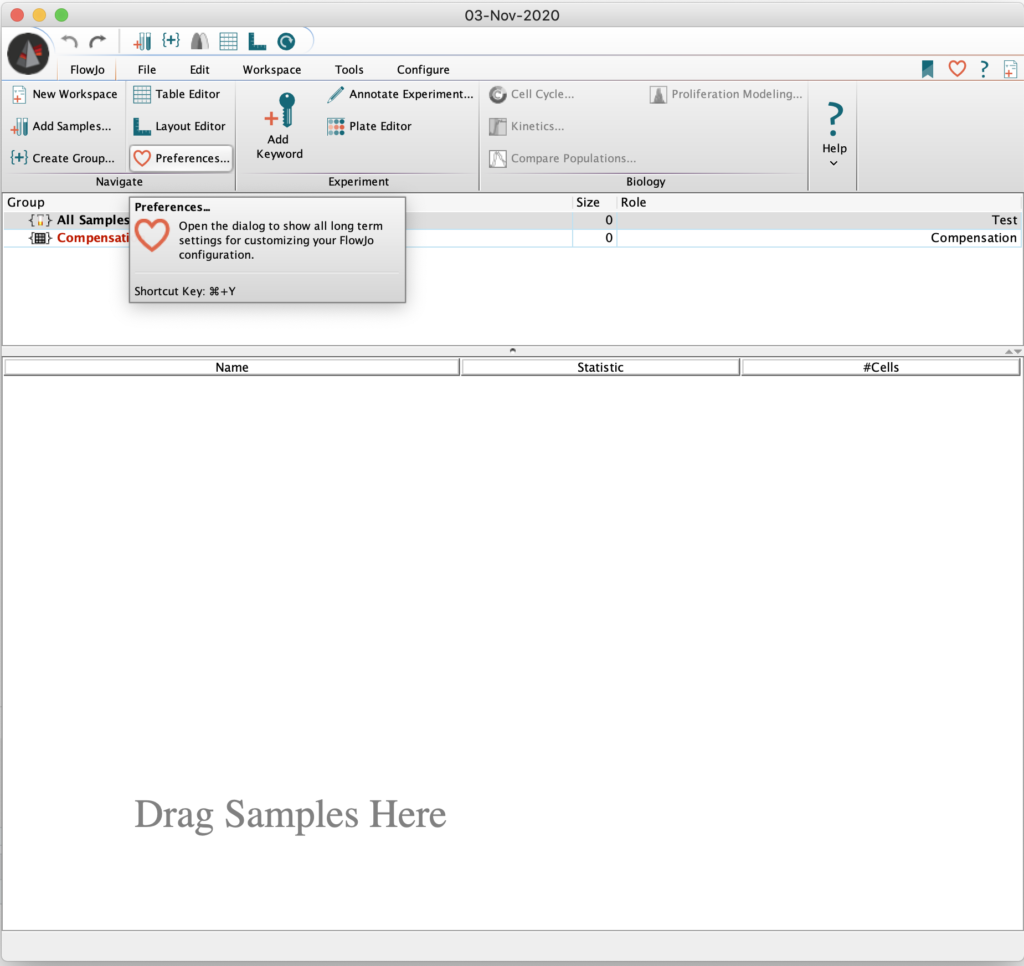This screenshot has width=1024, height=966.
Task: Click the Group column header
Action: [x=287, y=202]
